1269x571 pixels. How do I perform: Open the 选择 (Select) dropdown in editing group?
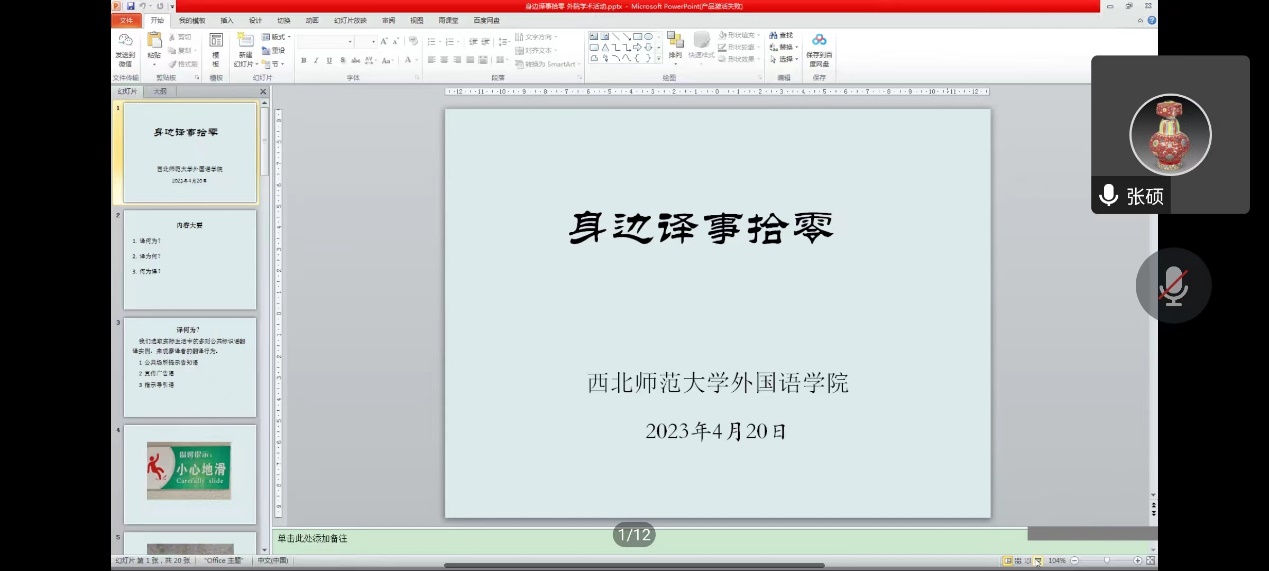785,60
